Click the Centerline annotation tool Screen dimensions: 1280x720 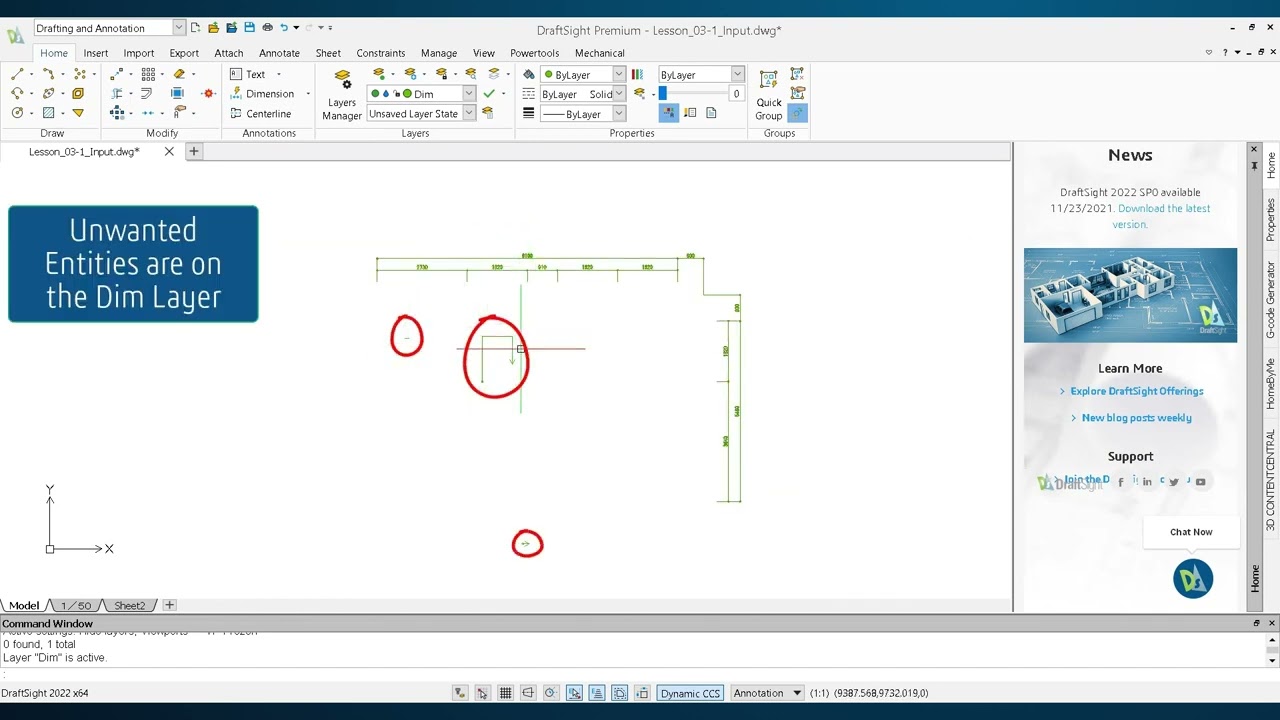click(260, 114)
